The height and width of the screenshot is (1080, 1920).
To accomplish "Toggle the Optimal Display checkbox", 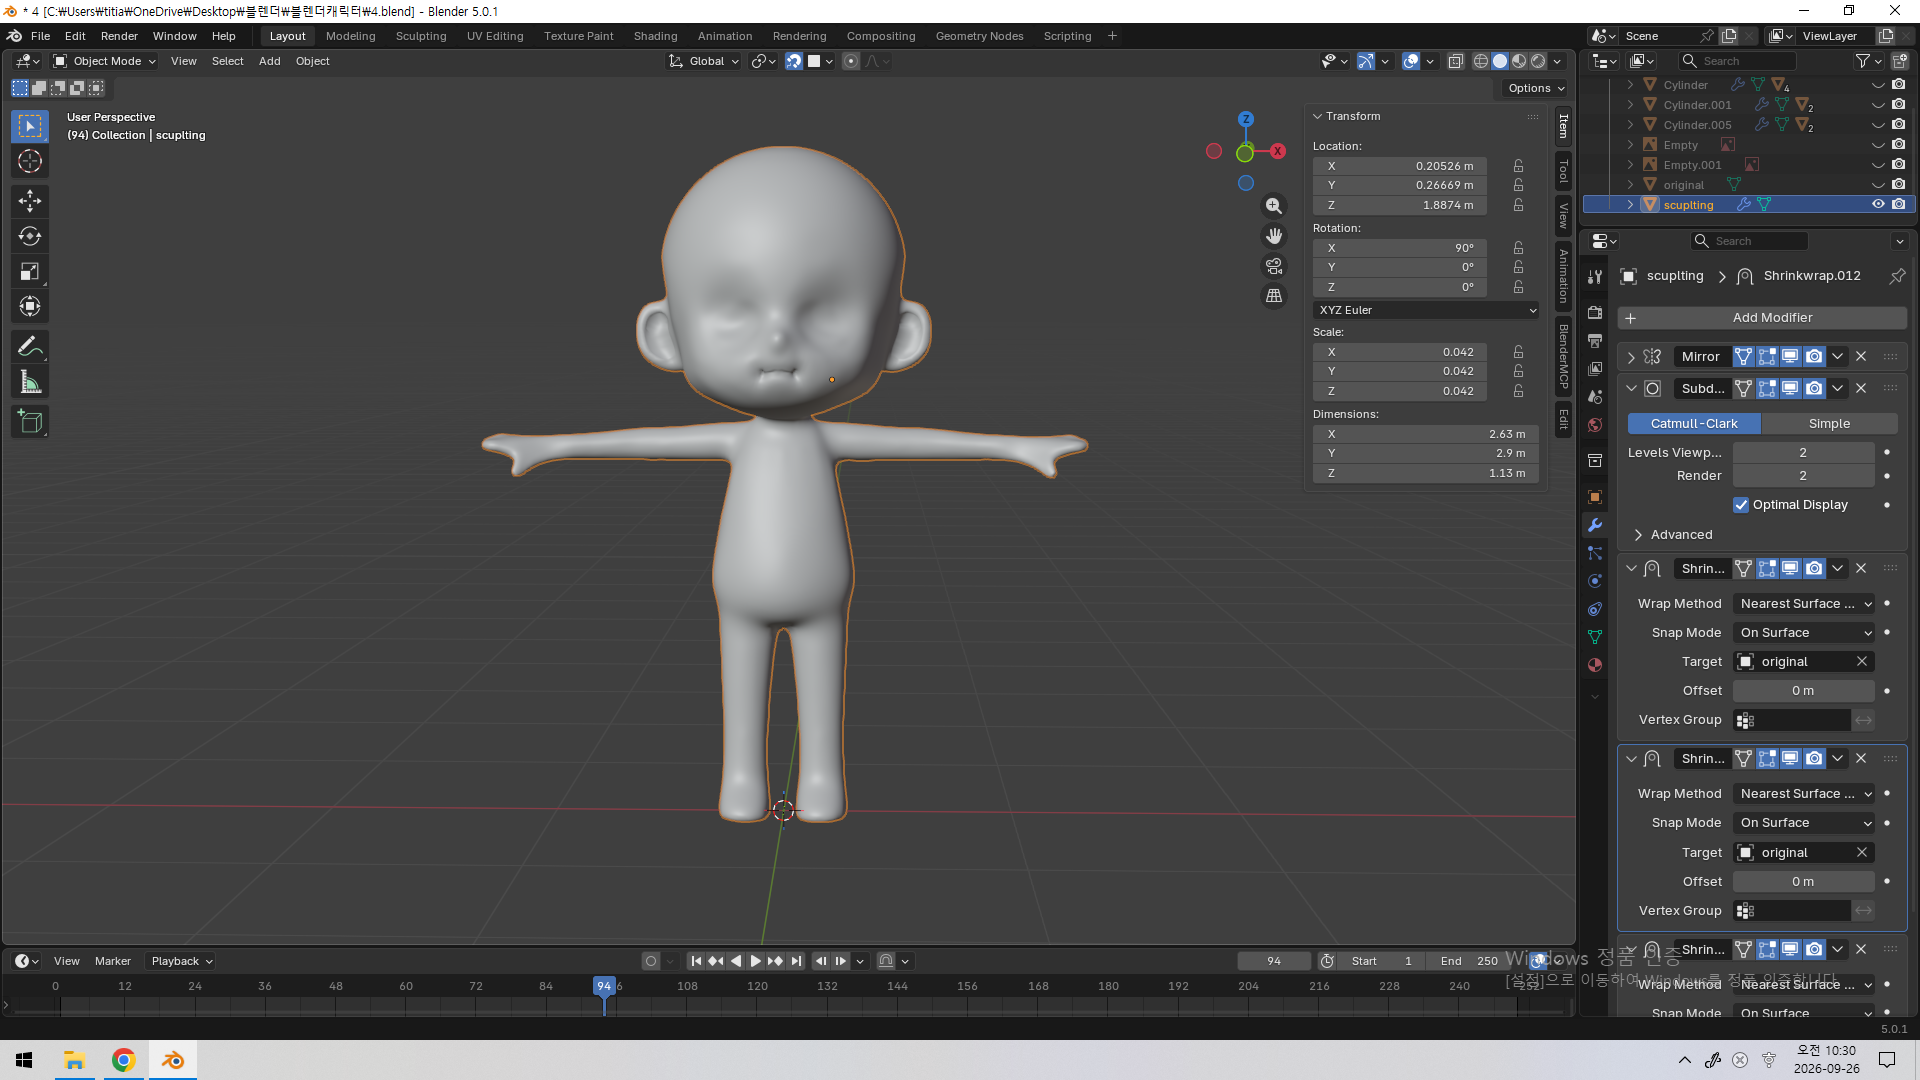I will tap(1741, 505).
